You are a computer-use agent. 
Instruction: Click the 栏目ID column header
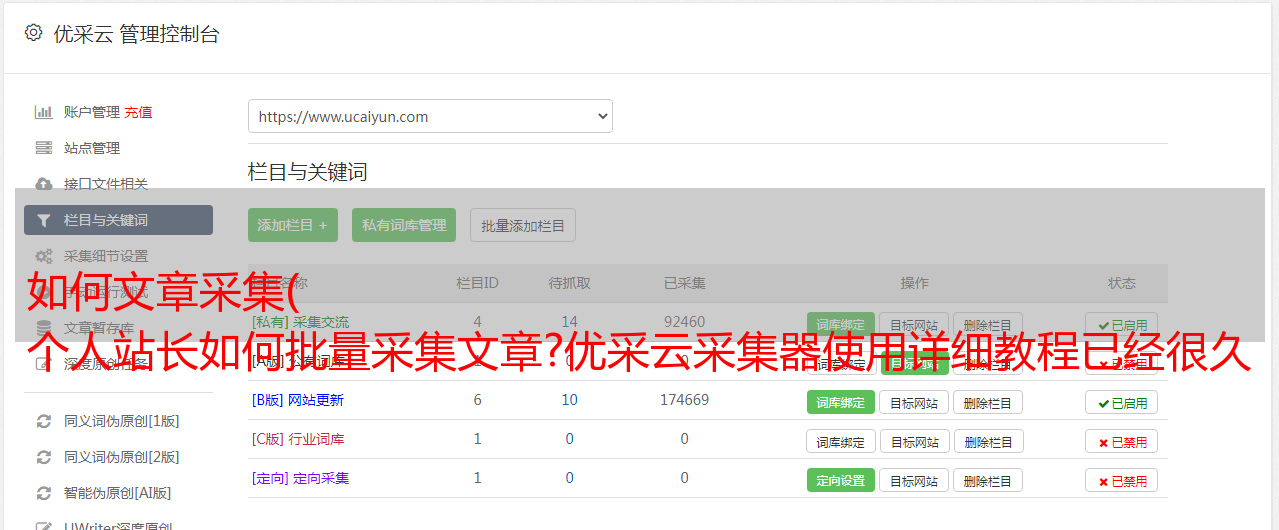tap(477, 283)
